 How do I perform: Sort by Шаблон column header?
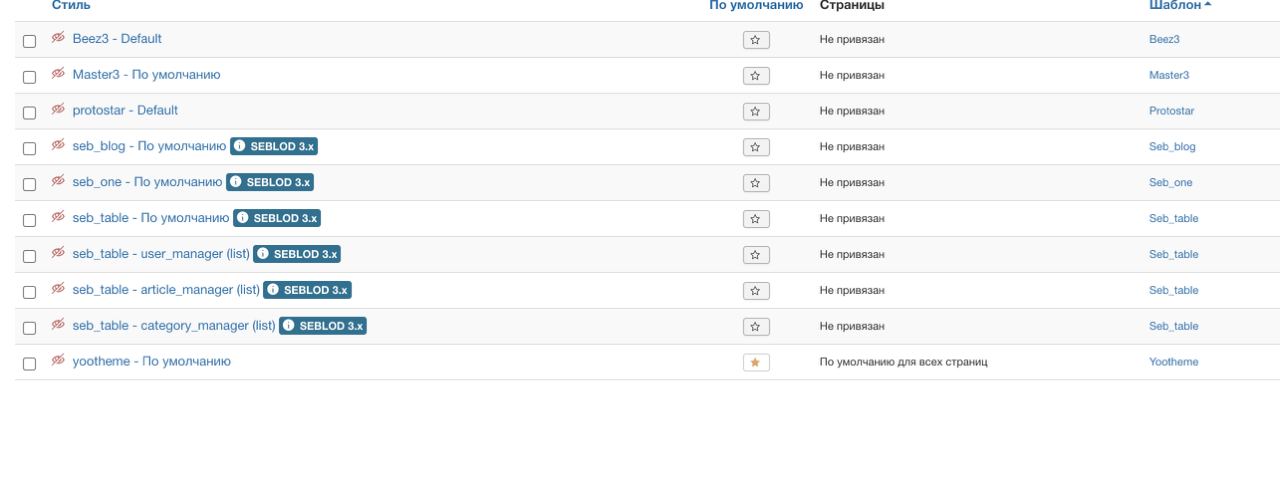click(1177, 6)
